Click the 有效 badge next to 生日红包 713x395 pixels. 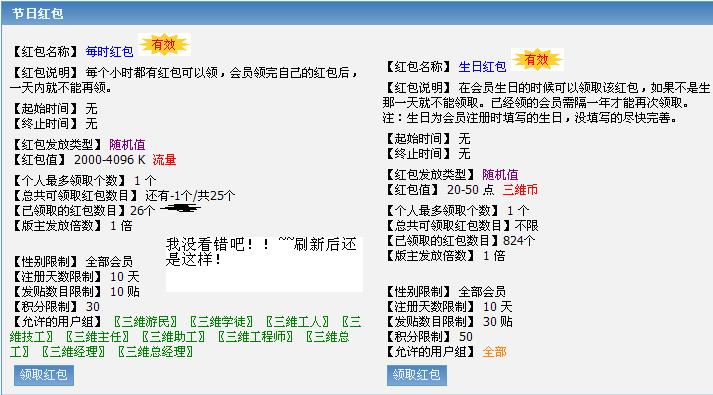click(537, 60)
